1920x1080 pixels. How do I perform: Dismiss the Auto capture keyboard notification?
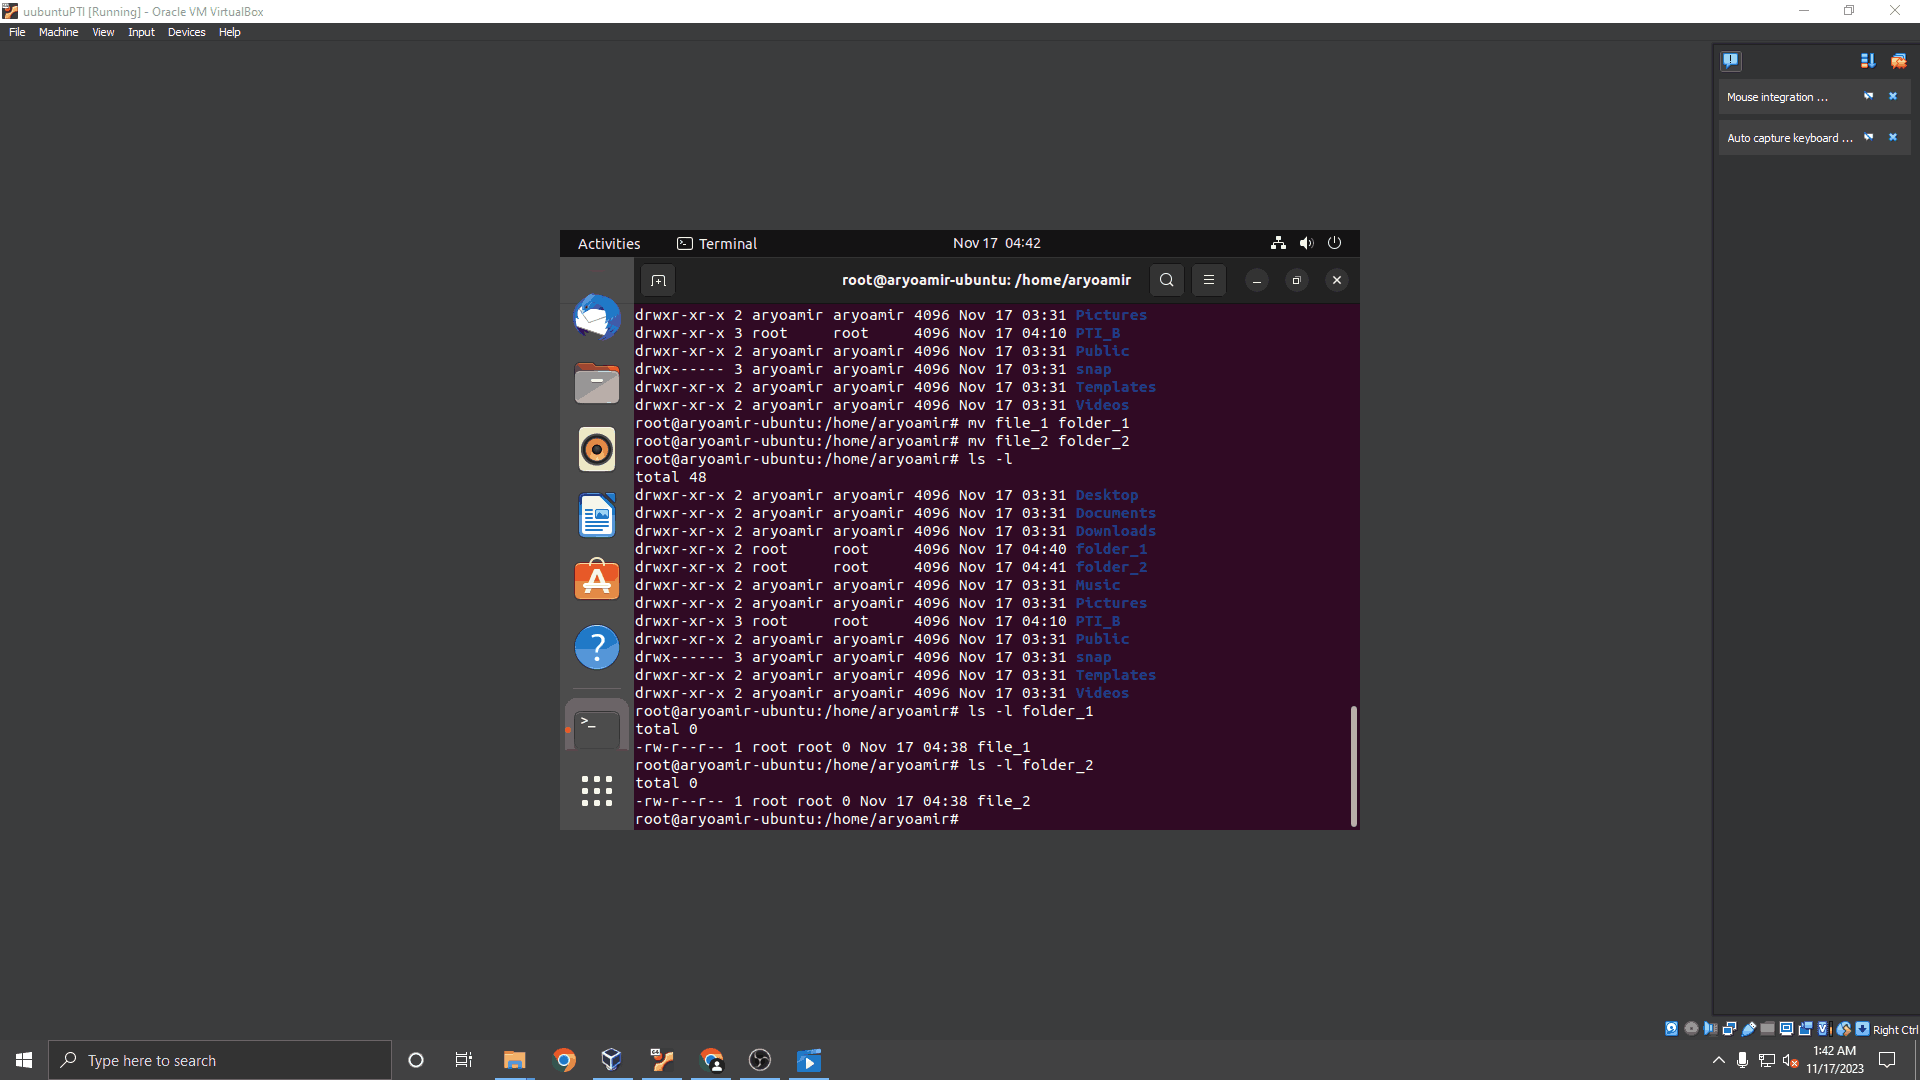click(x=1892, y=137)
